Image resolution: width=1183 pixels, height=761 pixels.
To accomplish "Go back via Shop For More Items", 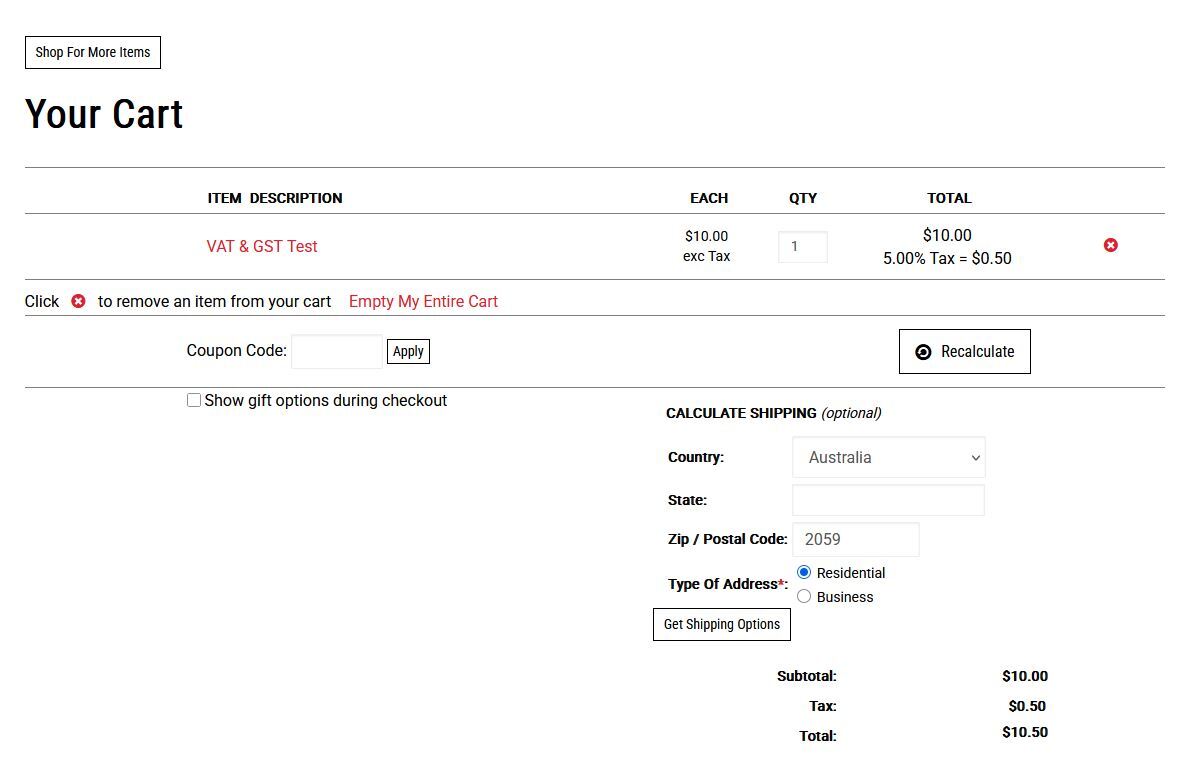I will coord(93,52).
